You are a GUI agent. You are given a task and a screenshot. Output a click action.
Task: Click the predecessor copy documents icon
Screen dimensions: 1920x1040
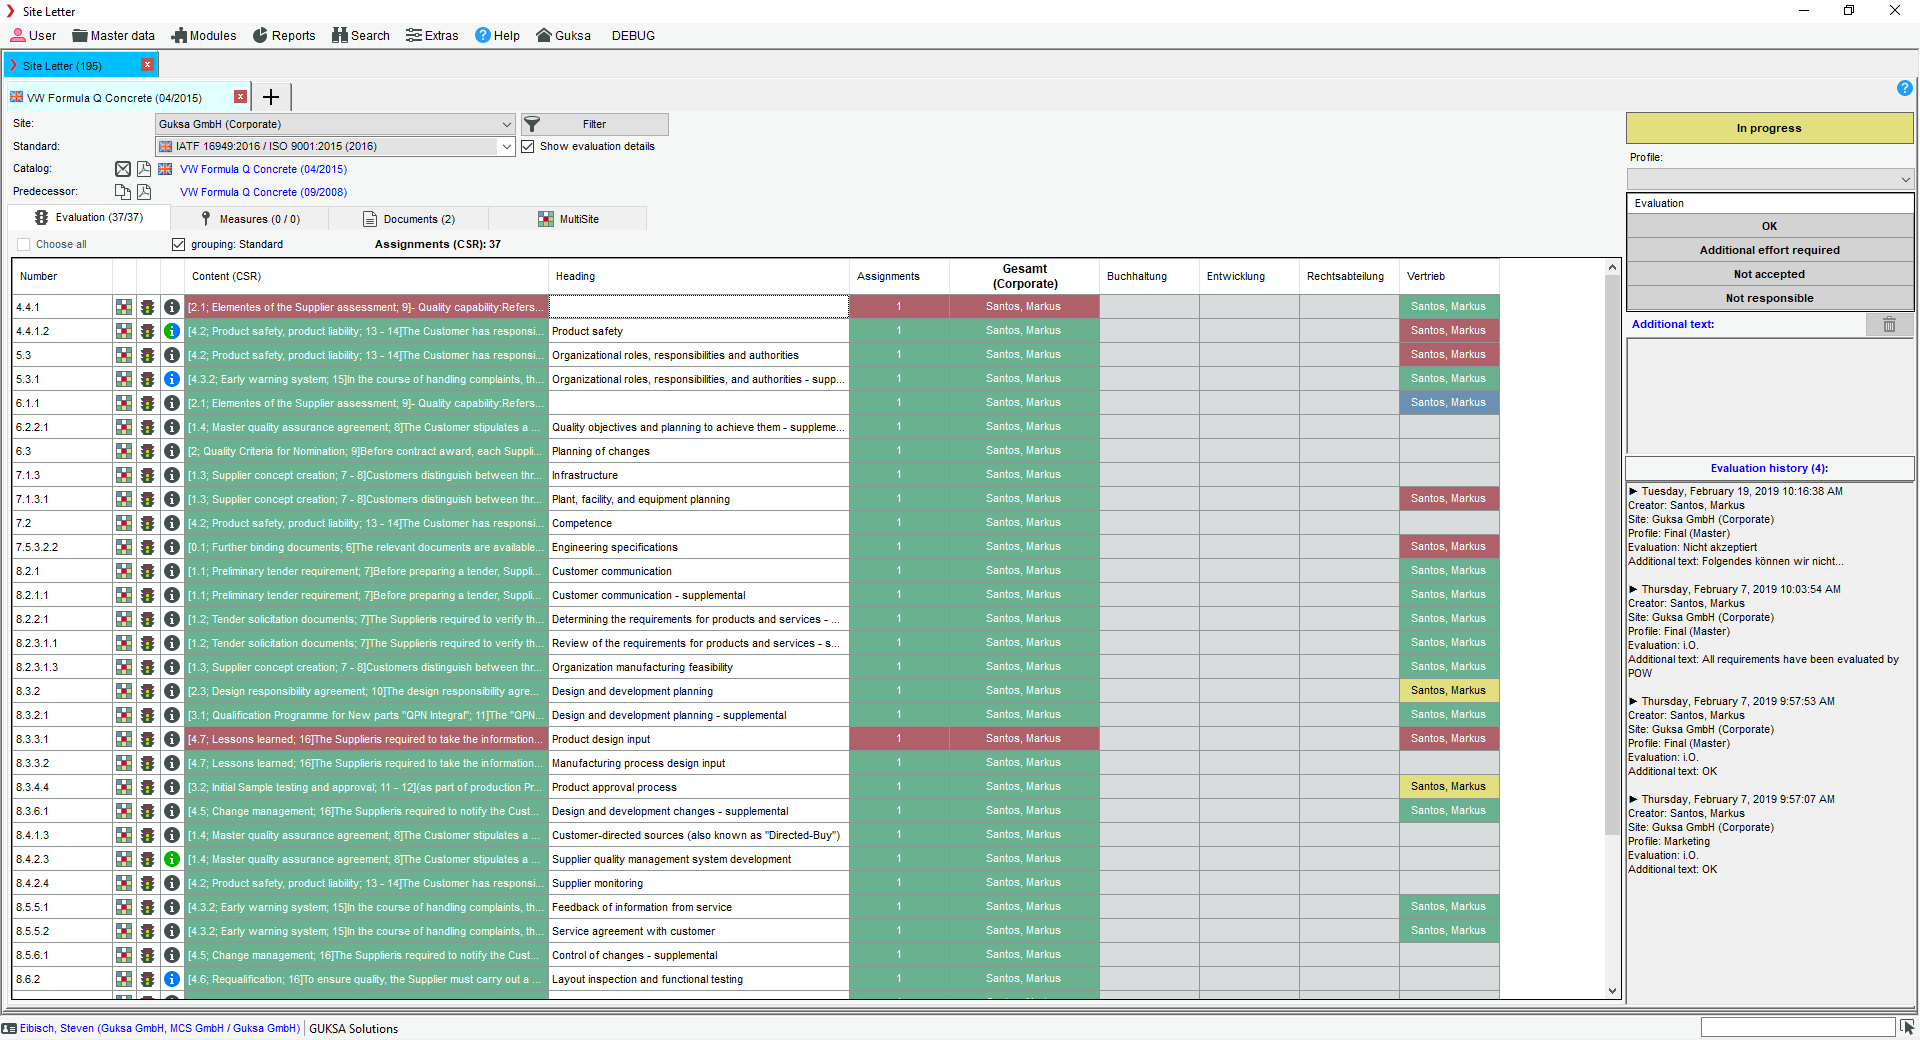[123, 191]
